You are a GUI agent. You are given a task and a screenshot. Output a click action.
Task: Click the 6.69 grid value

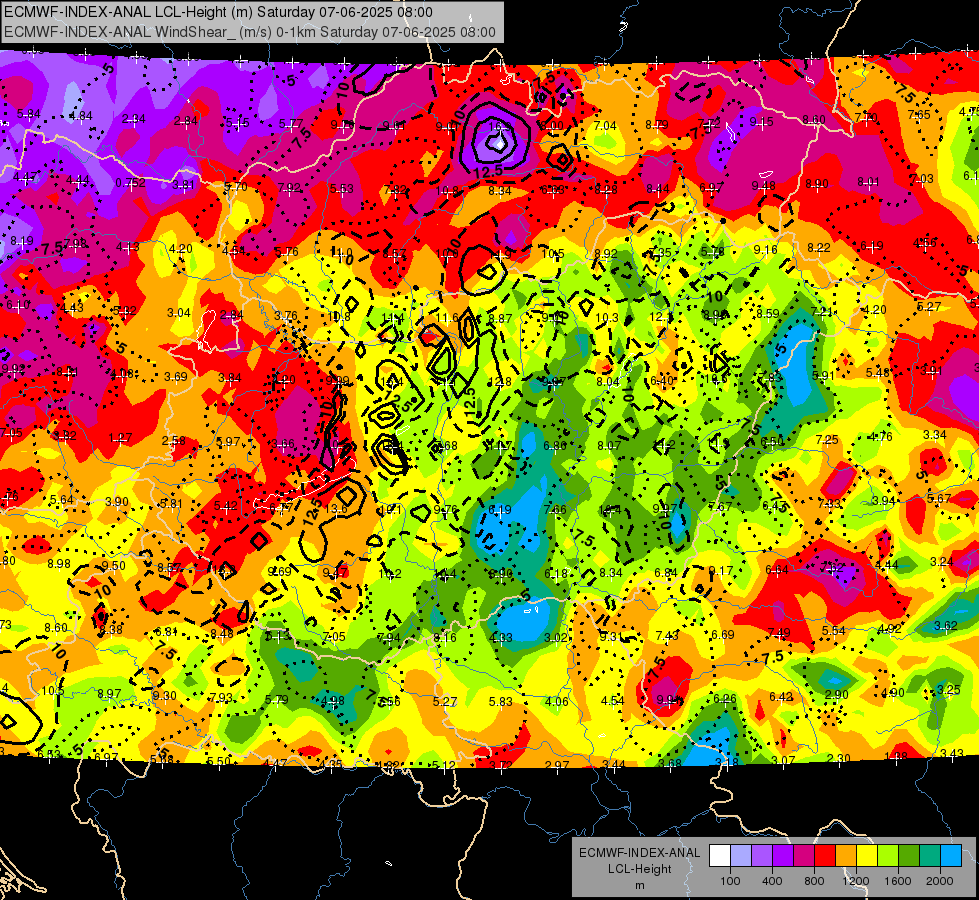click(x=723, y=635)
